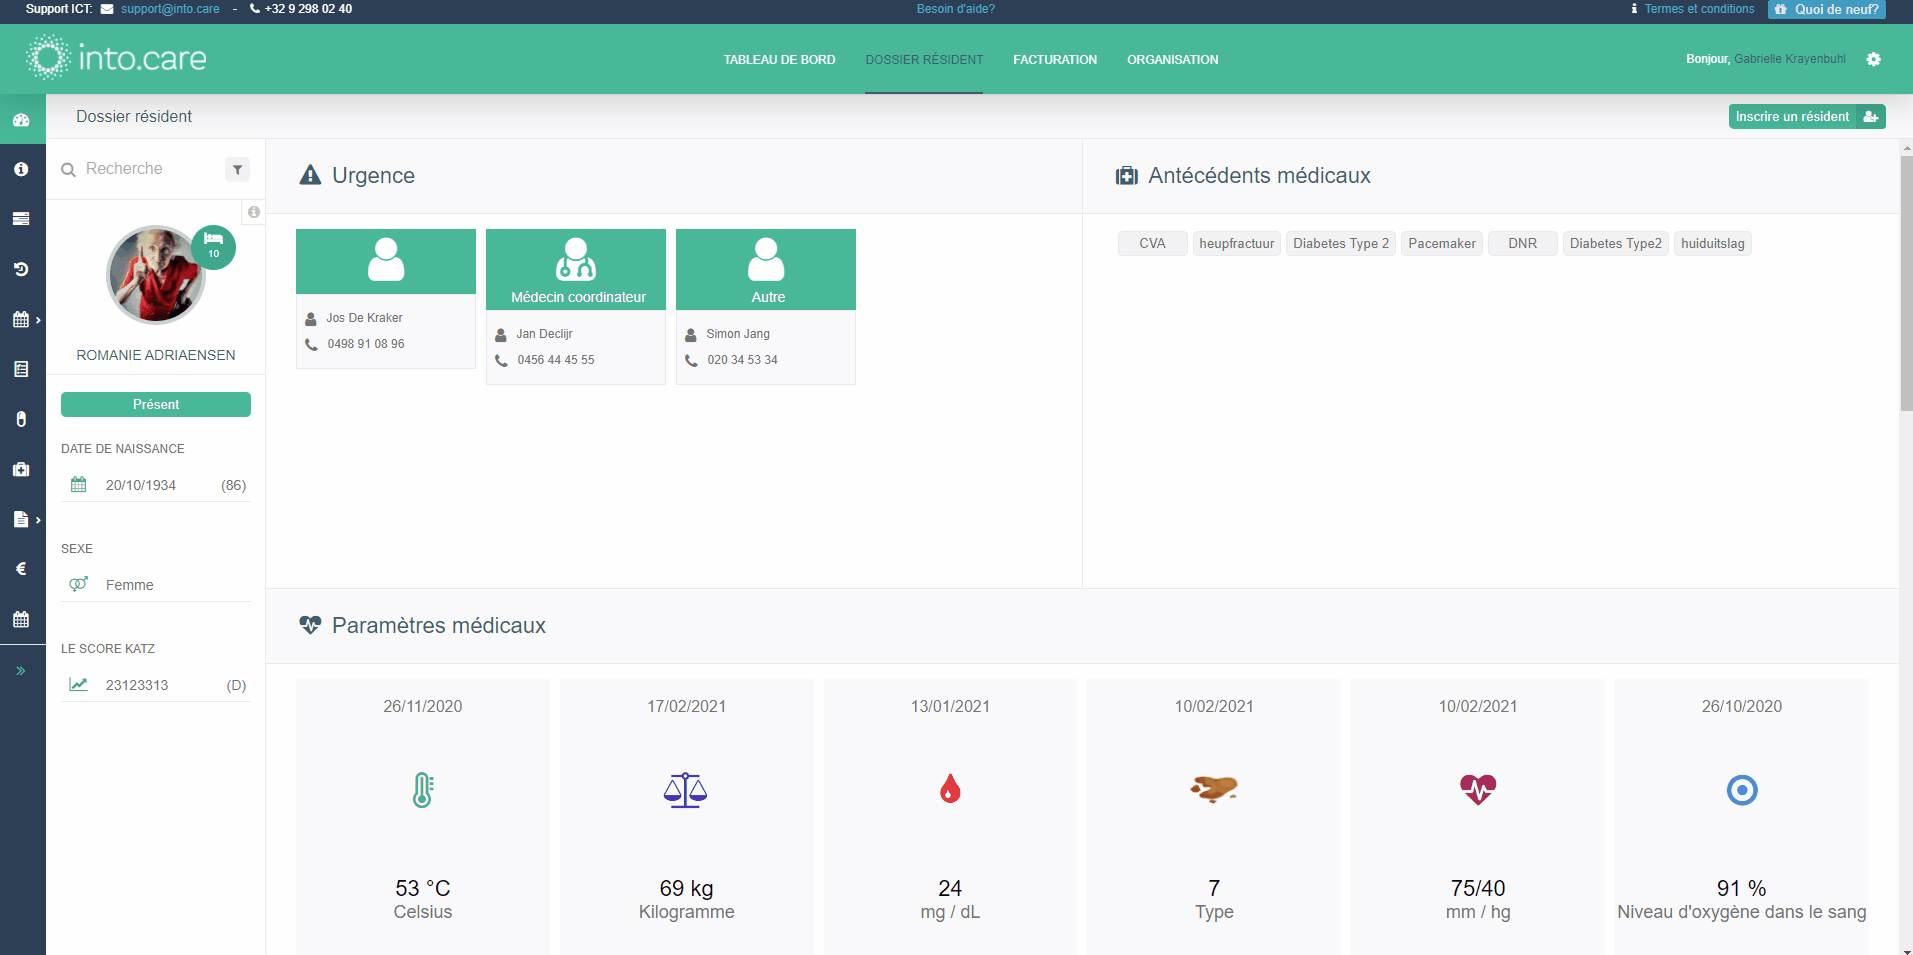Click the Katz score value 23123313
Viewport: 1913px width, 955px height.
pos(137,685)
